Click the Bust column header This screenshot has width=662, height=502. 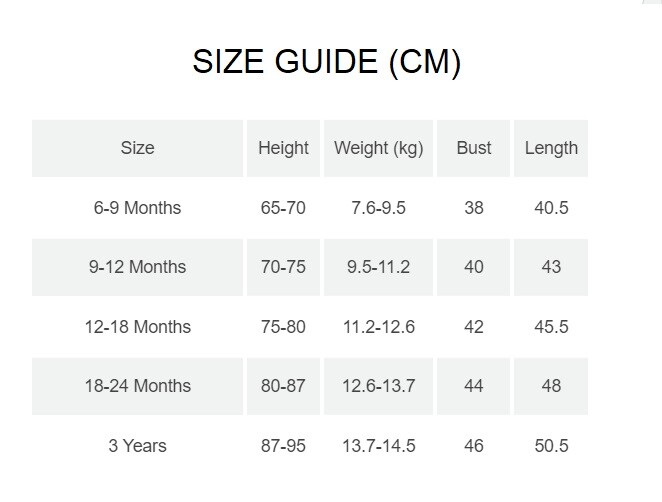[x=474, y=148]
